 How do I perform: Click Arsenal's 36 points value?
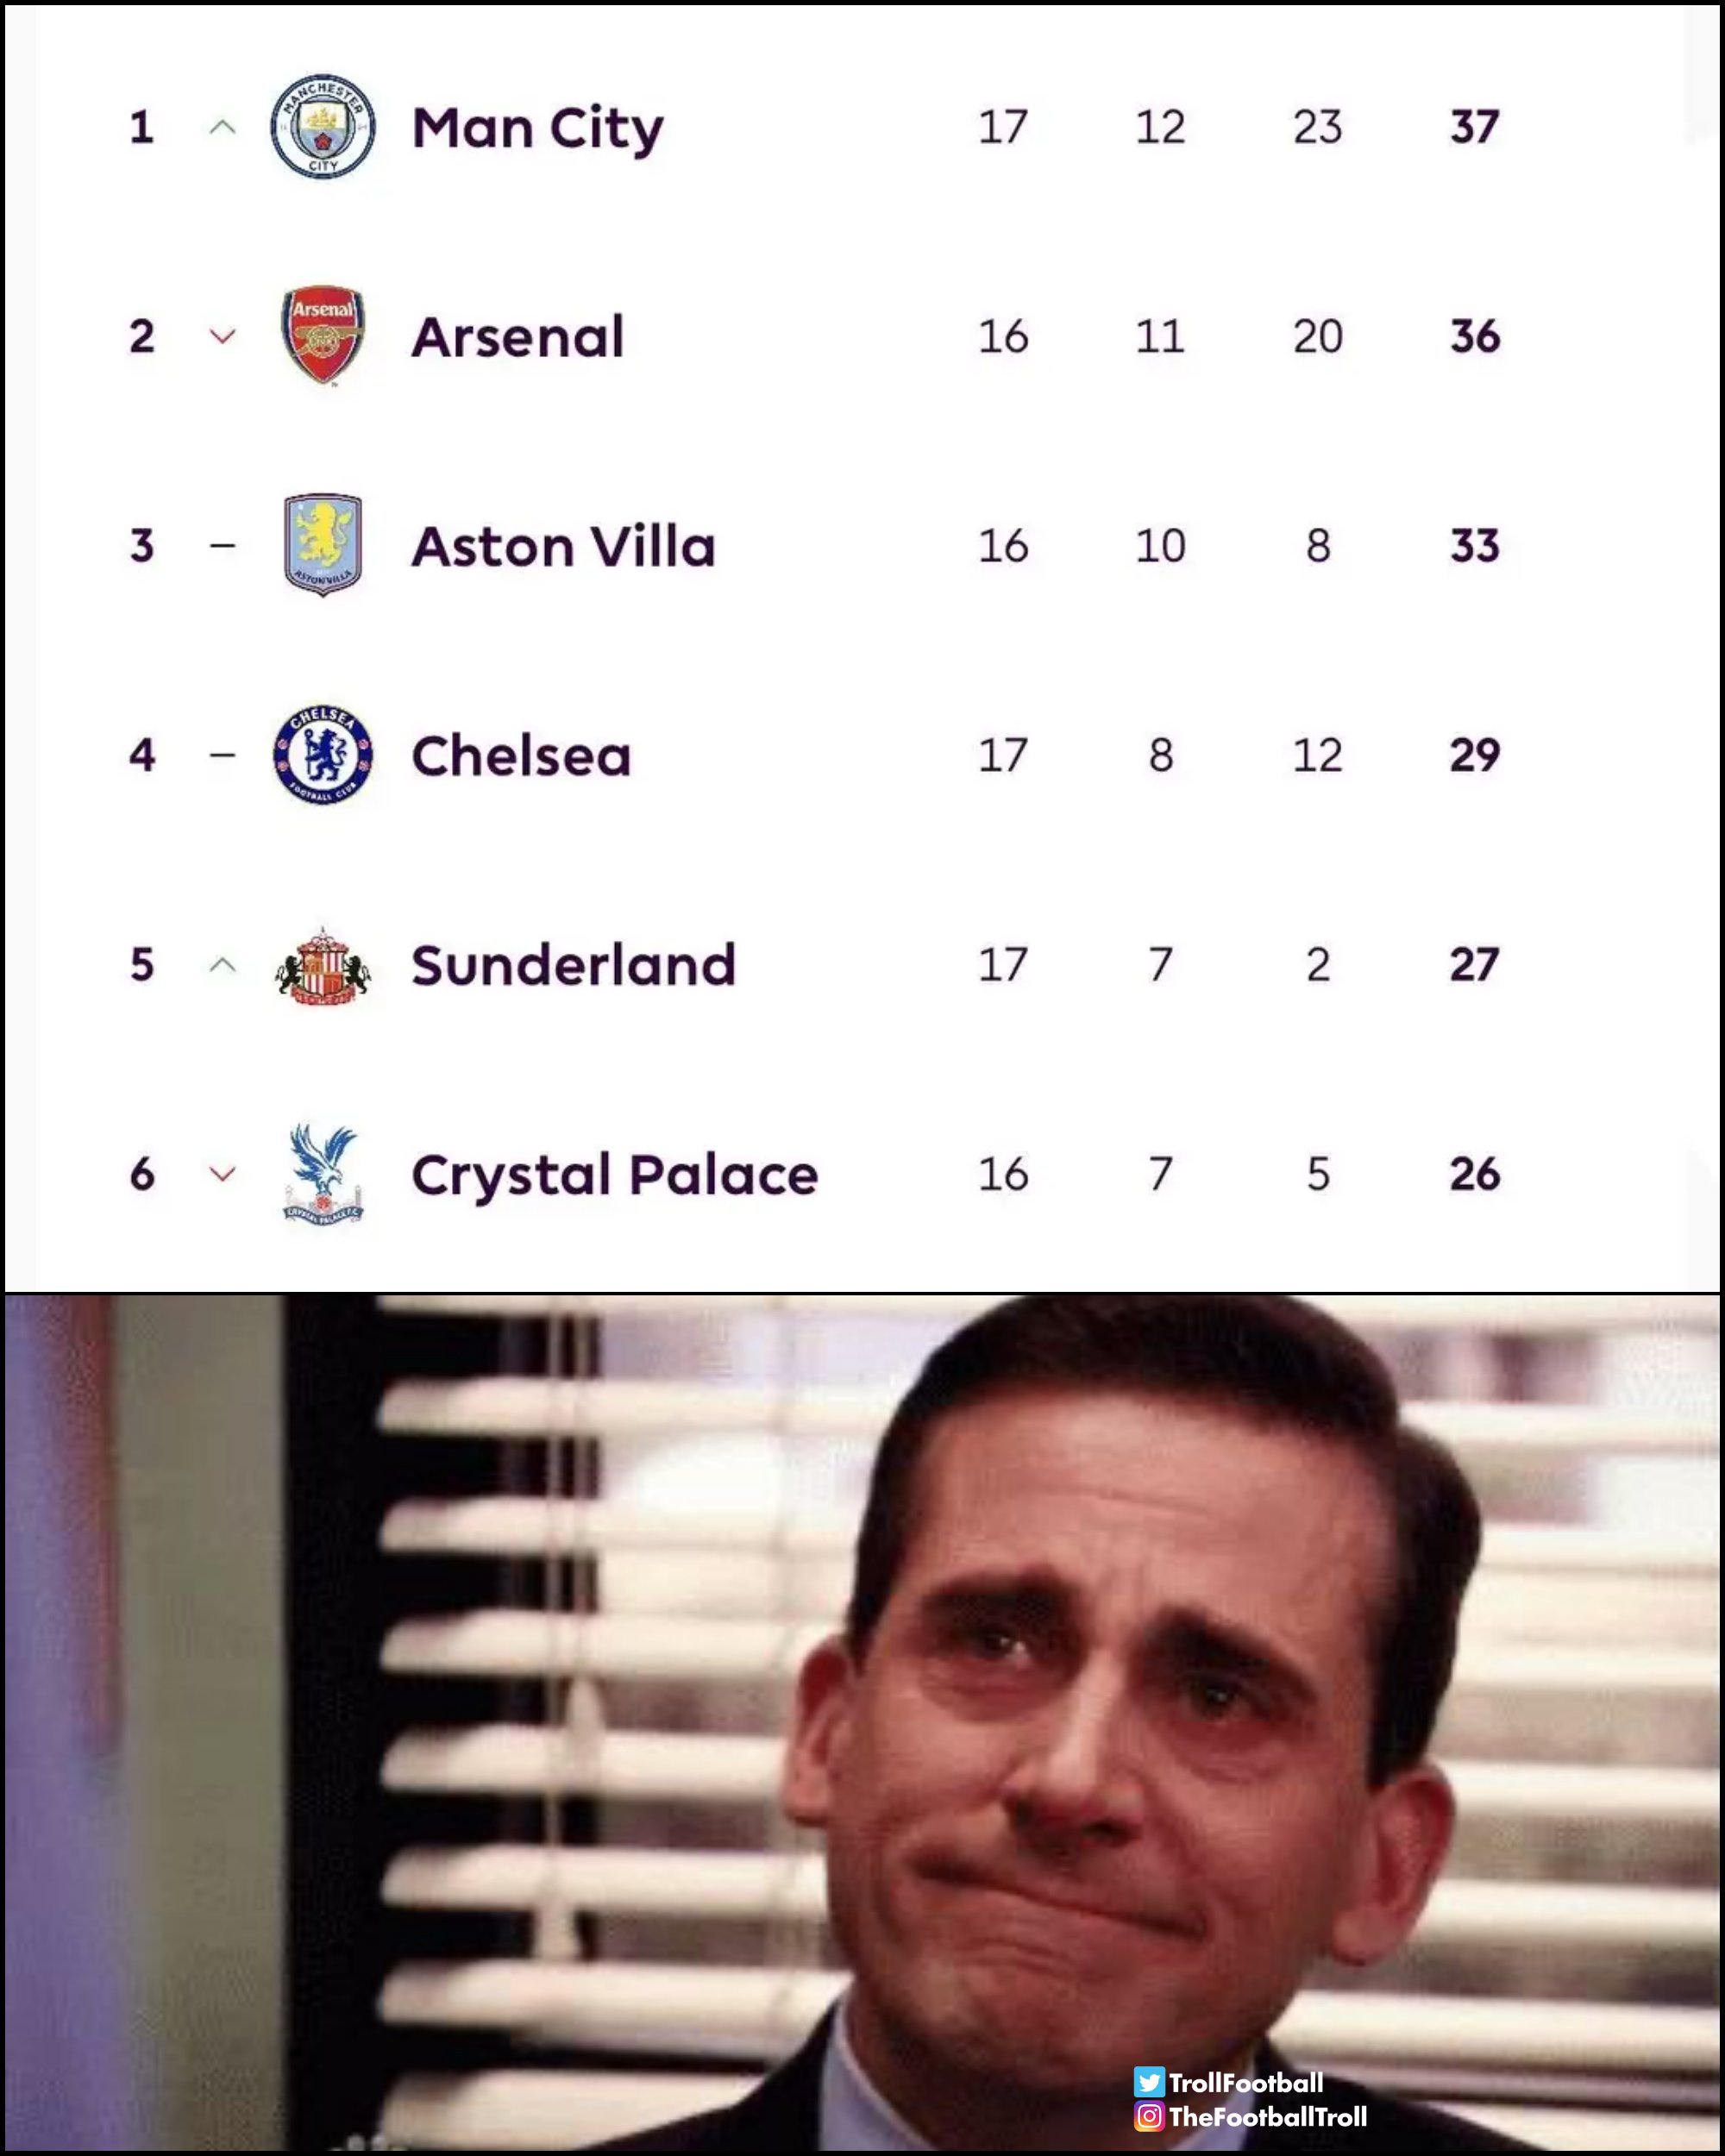[1474, 336]
